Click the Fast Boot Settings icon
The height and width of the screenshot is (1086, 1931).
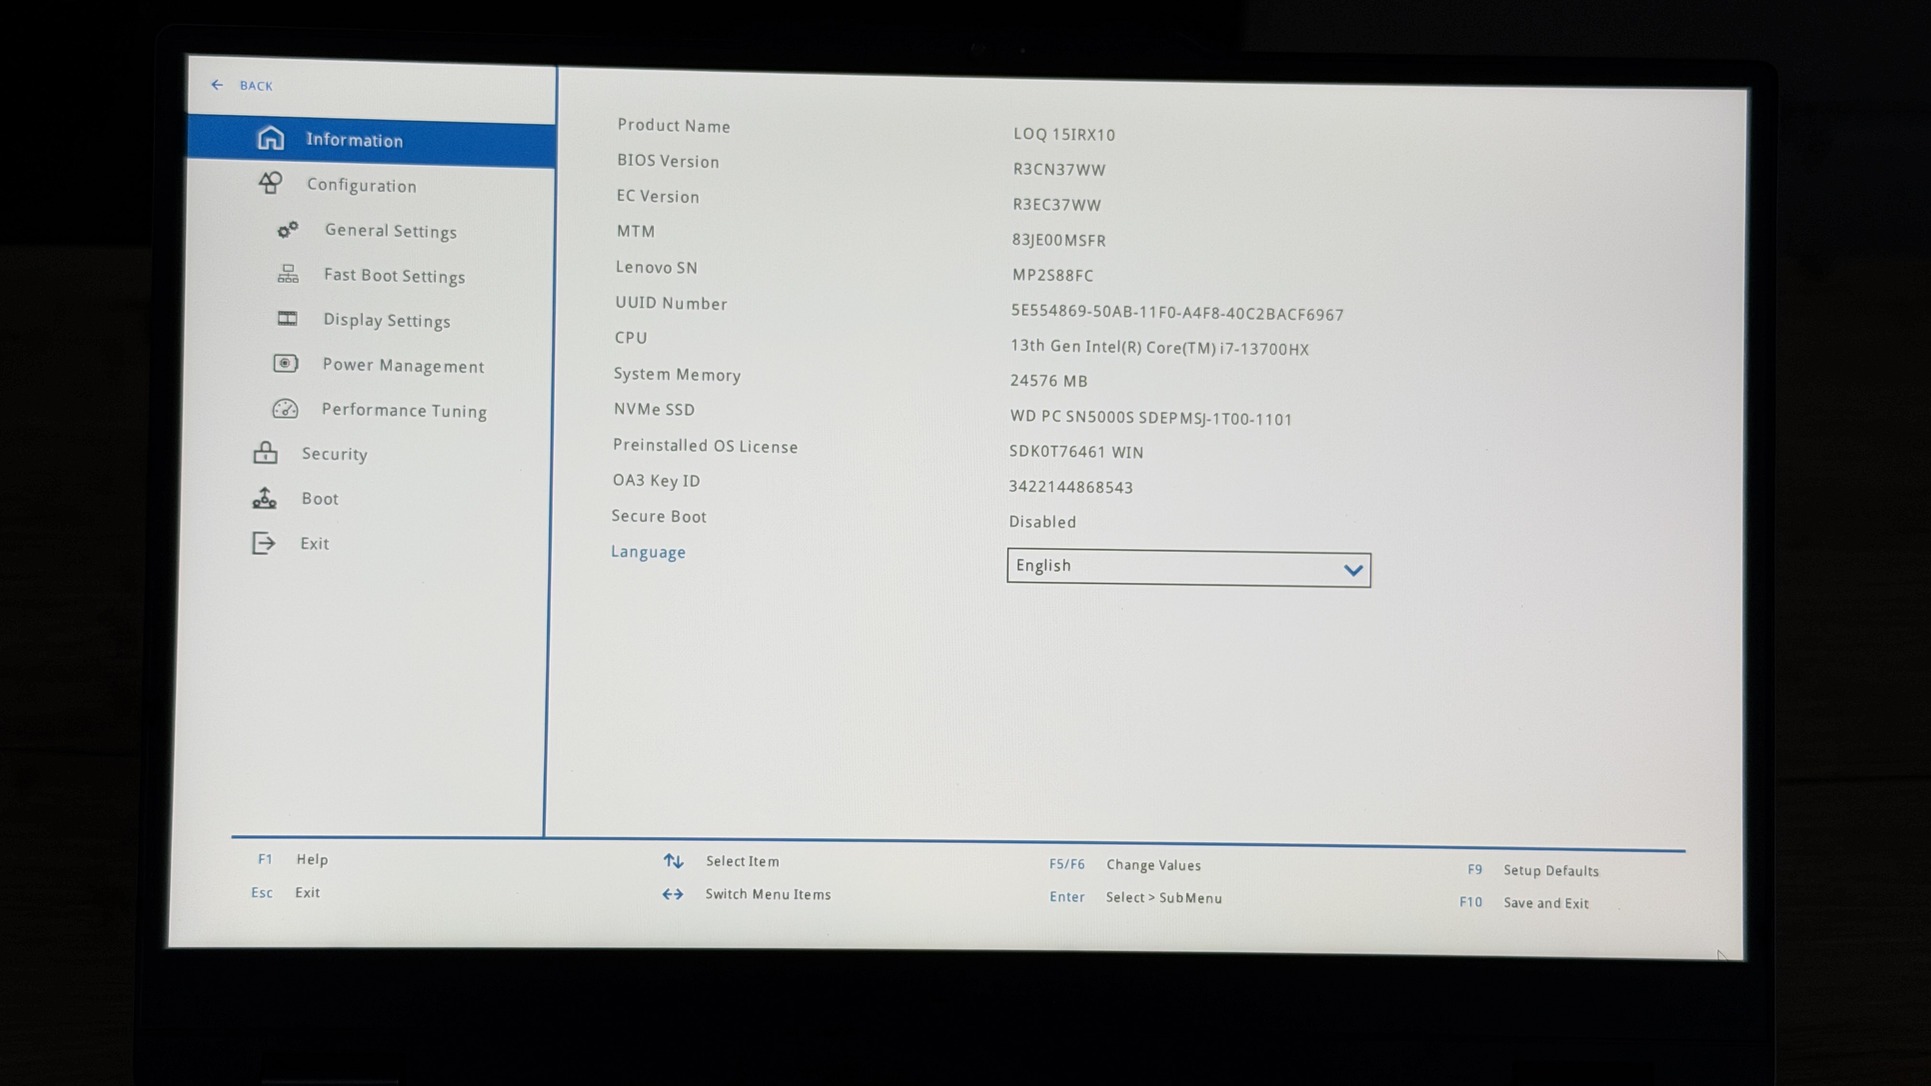tap(288, 274)
